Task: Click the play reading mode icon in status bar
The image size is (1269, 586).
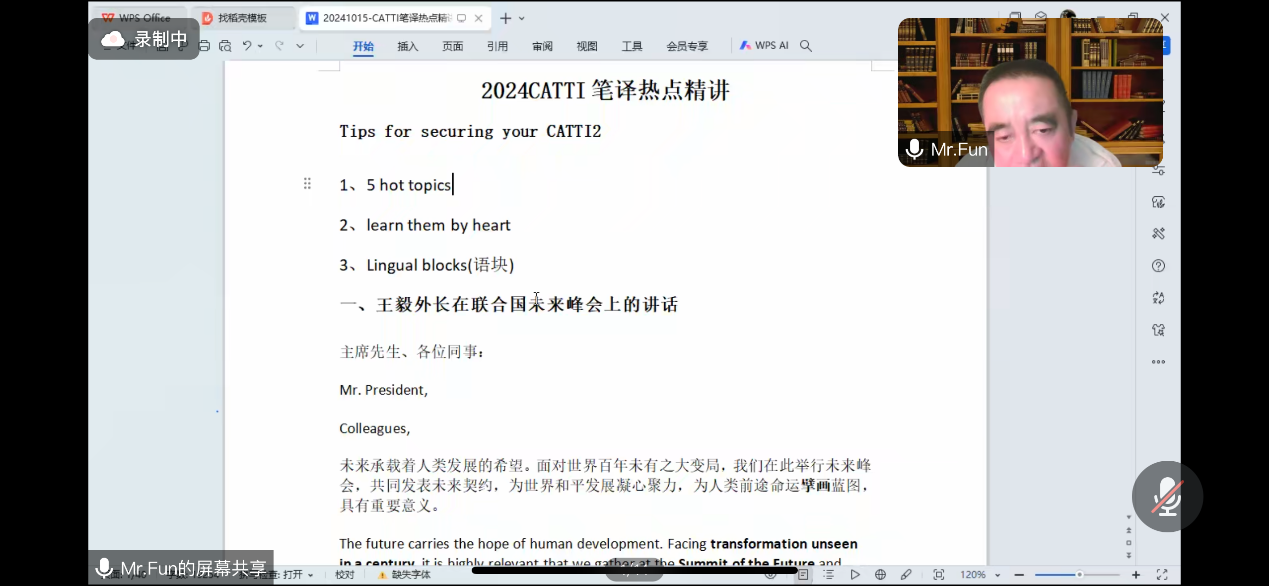Action: coord(855,575)
